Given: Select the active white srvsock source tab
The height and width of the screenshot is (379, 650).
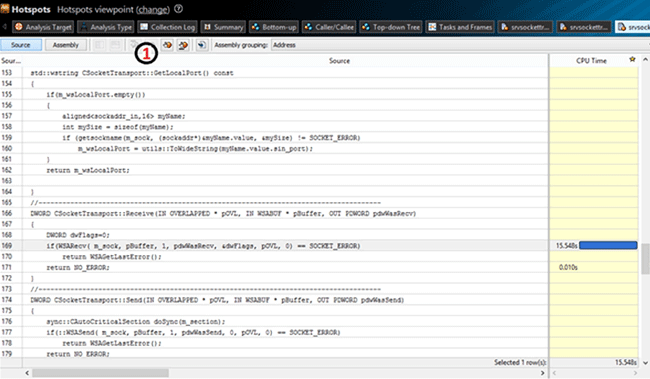Looking at the screenshot, I should click(633, 27).
